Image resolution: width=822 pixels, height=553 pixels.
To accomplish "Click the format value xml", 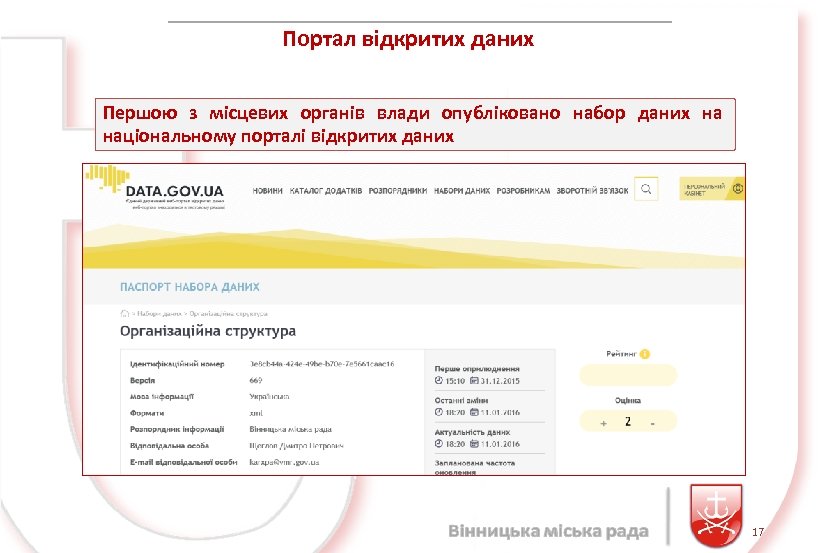I will [x=256, y=413].
